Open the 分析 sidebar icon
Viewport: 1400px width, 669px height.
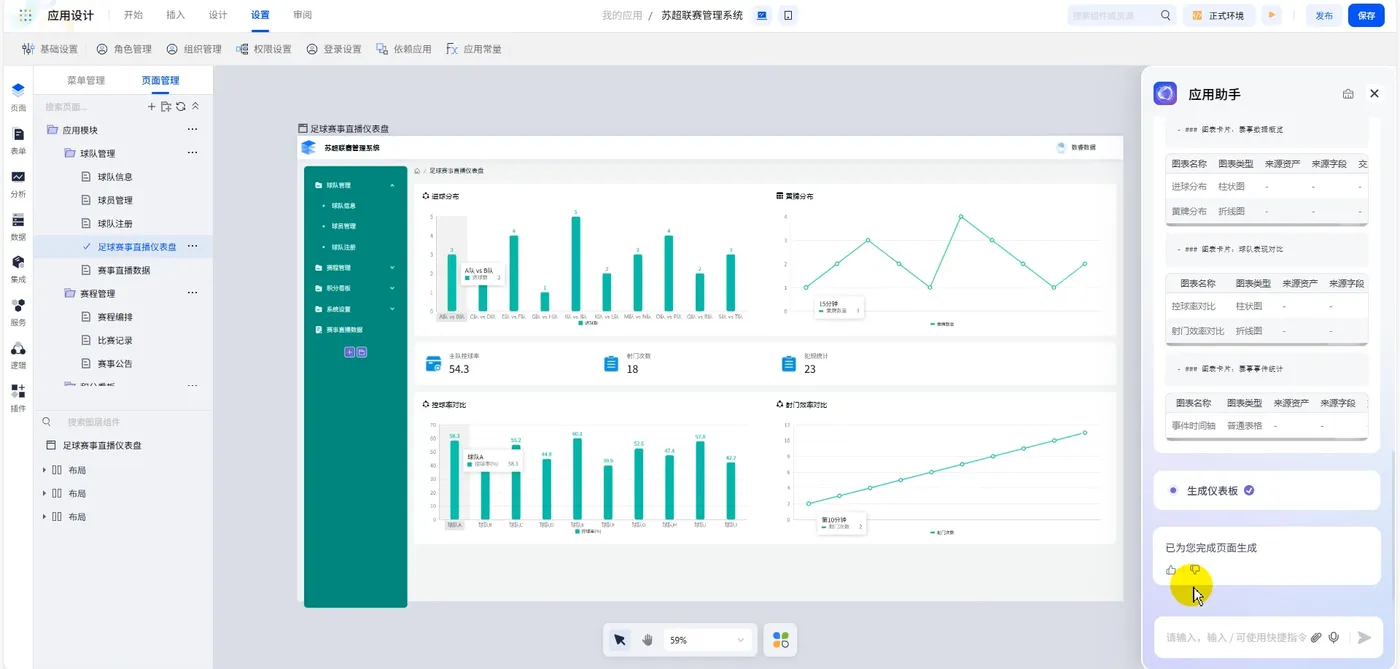click(x=18, y=183)
